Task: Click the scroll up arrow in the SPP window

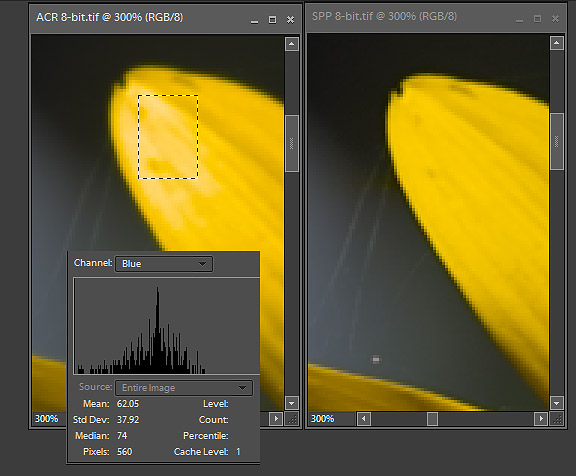Action: coord(557,43)
